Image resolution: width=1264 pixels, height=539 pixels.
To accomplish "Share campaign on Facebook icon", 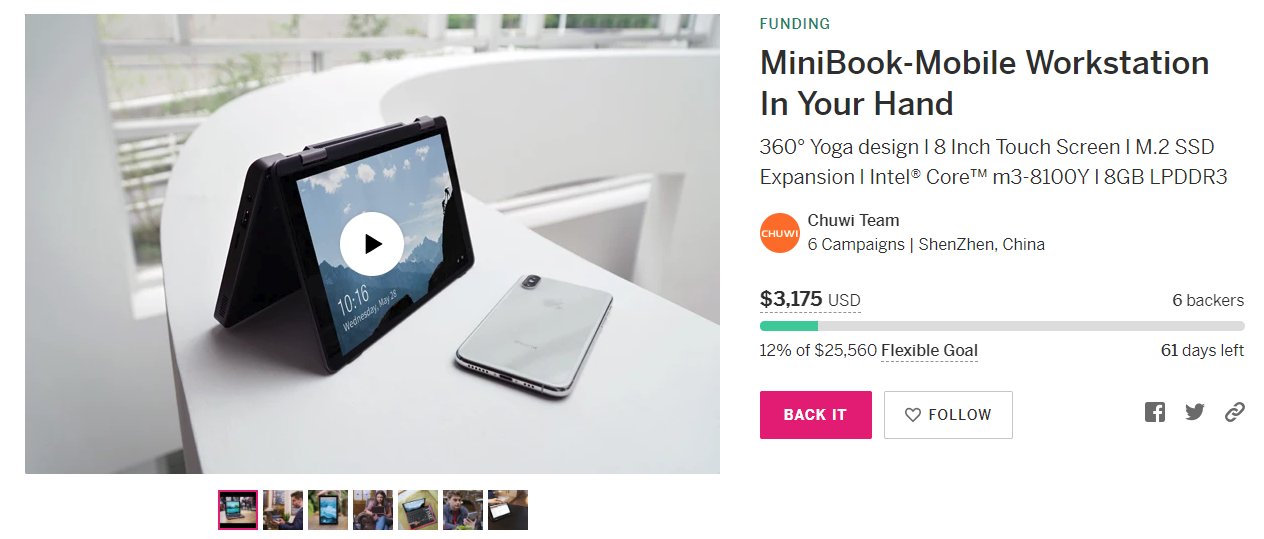I will click(x=1155, y=412).
